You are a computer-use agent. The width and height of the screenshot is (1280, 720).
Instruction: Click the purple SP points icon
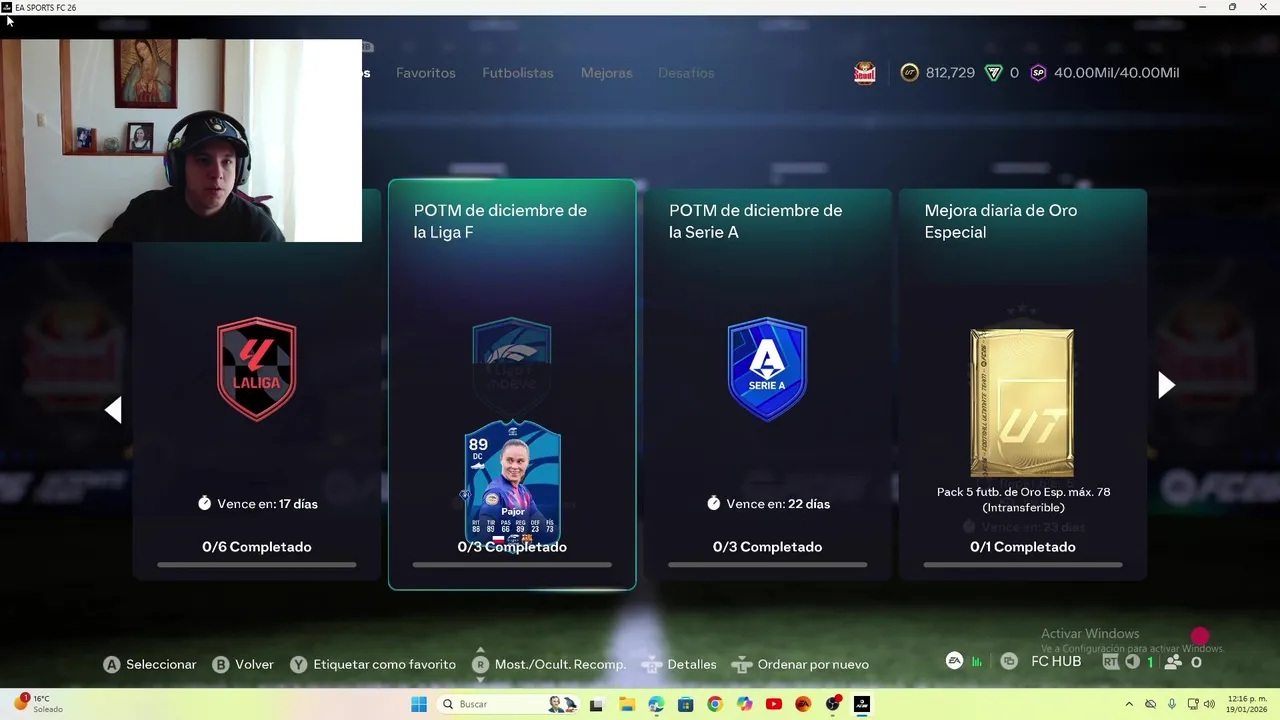pyautogui.click(x=1038, y=73)
